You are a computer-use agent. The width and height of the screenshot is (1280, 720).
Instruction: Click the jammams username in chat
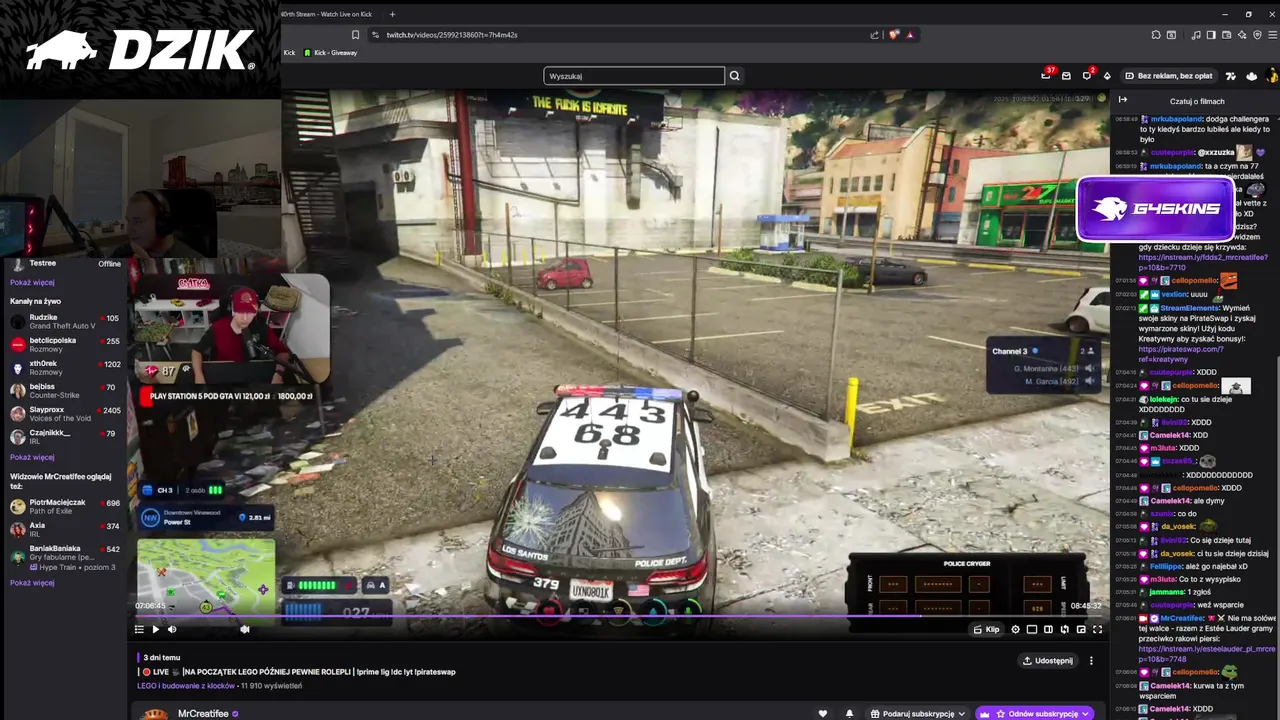[x=1167, y=592]
